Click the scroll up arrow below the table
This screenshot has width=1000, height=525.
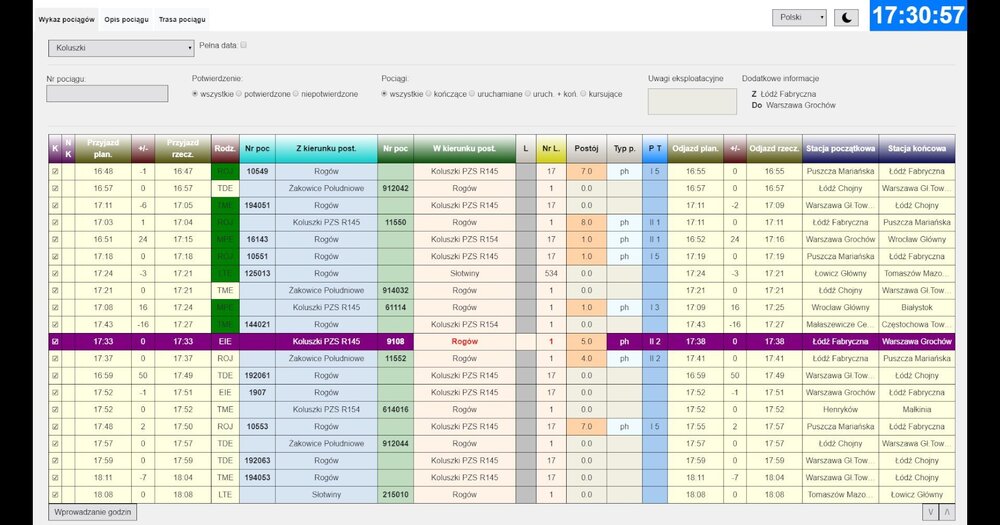click(948, 512)
